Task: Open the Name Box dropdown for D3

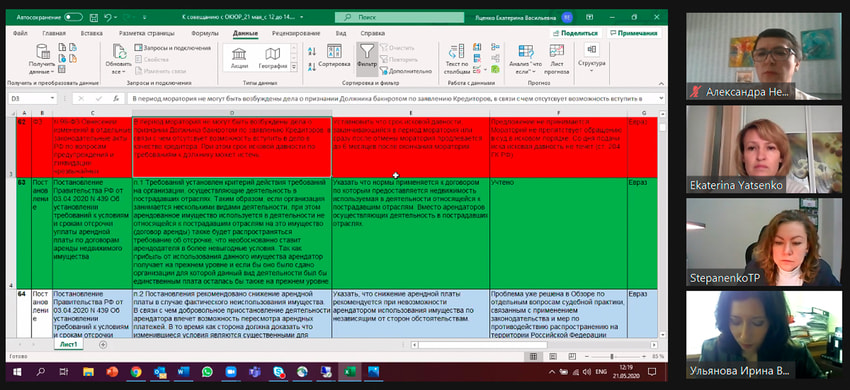Action: point(52,99)
